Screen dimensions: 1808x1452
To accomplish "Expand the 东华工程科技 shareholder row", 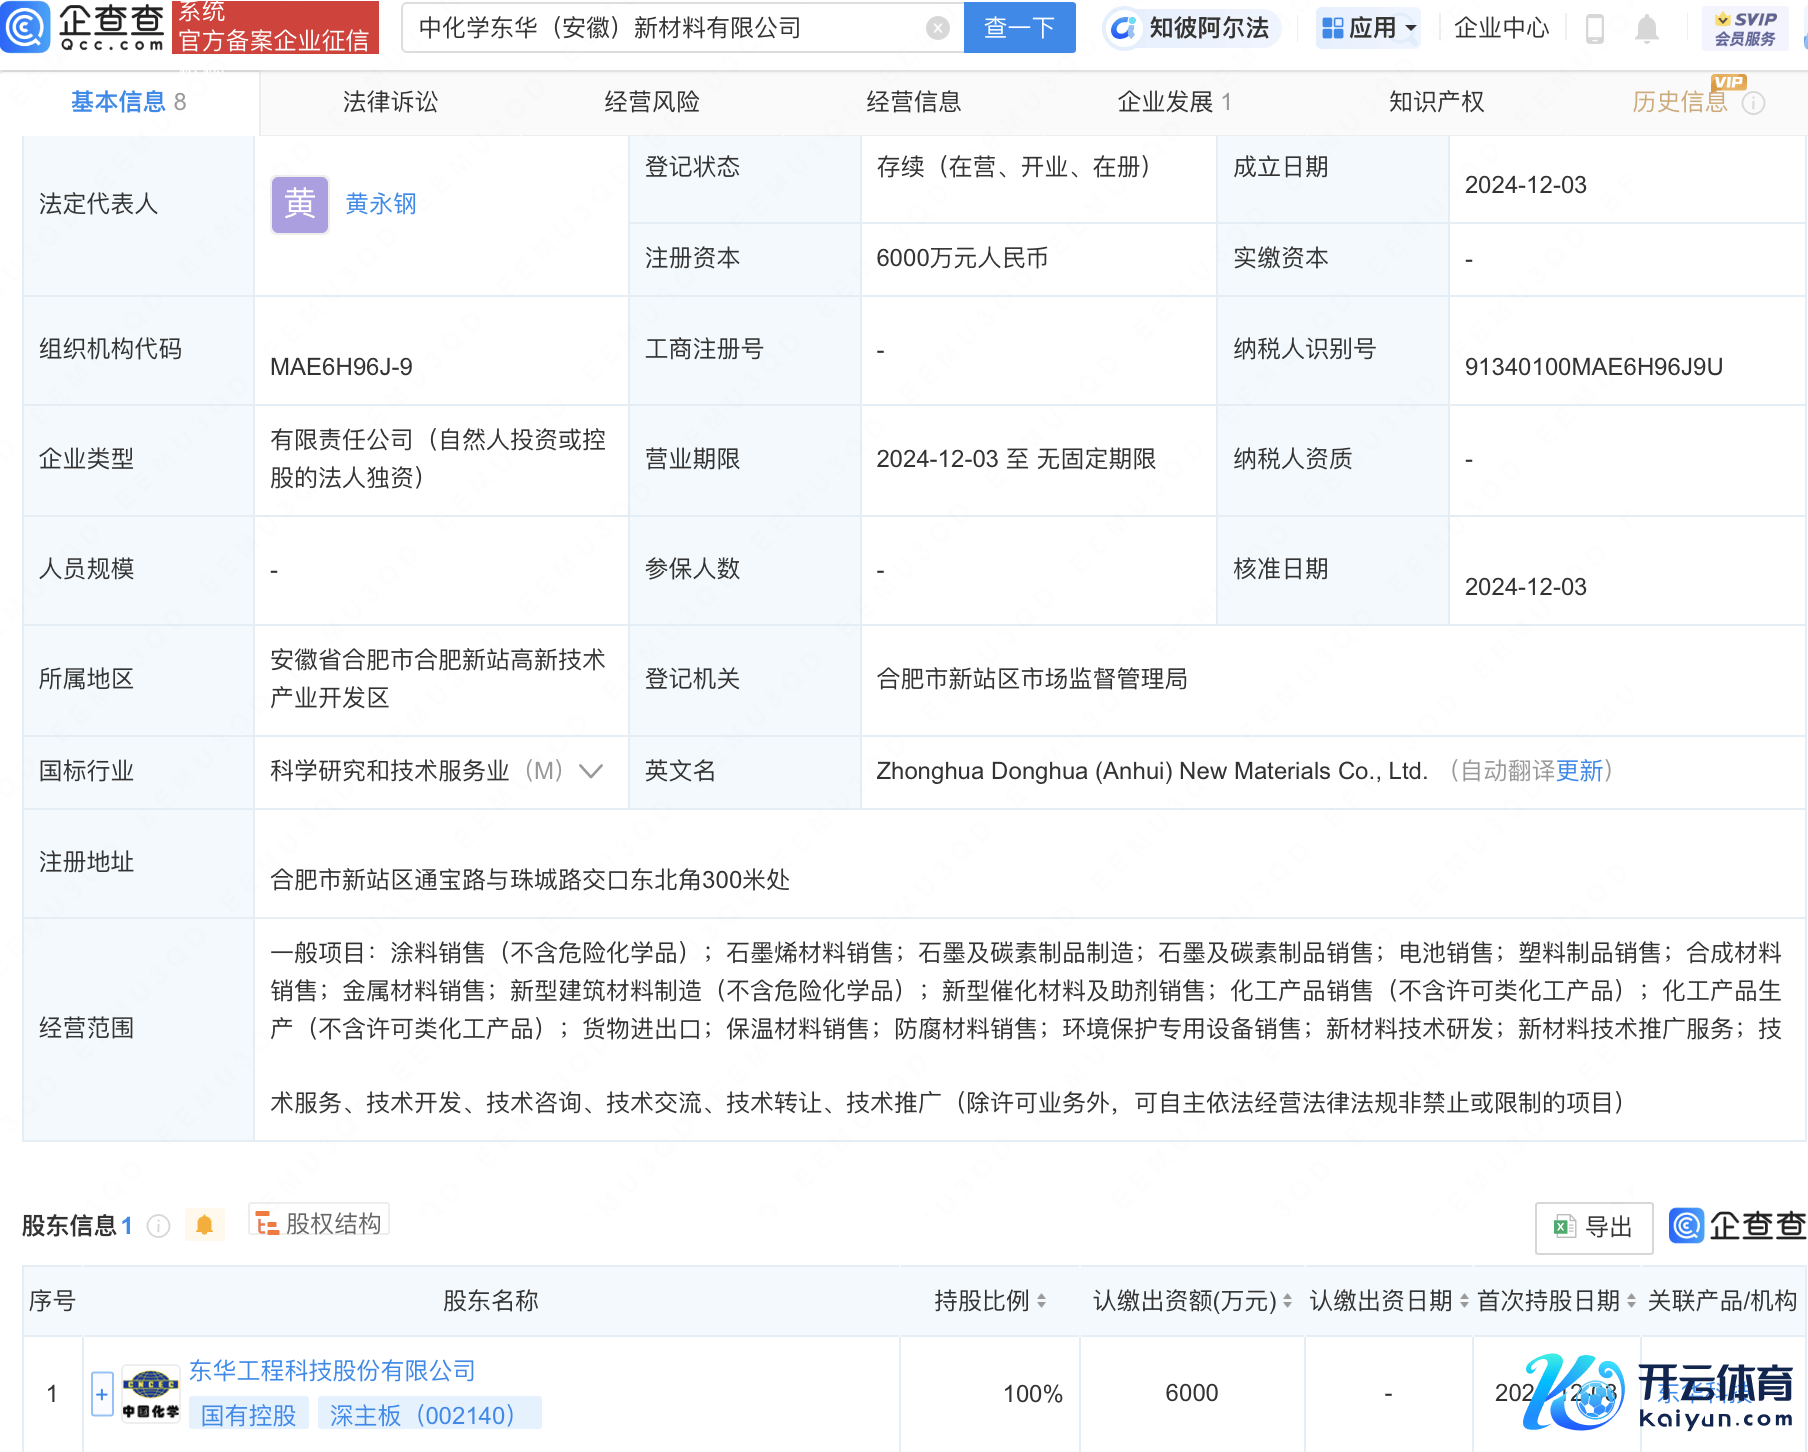I will coord(102,1393).
